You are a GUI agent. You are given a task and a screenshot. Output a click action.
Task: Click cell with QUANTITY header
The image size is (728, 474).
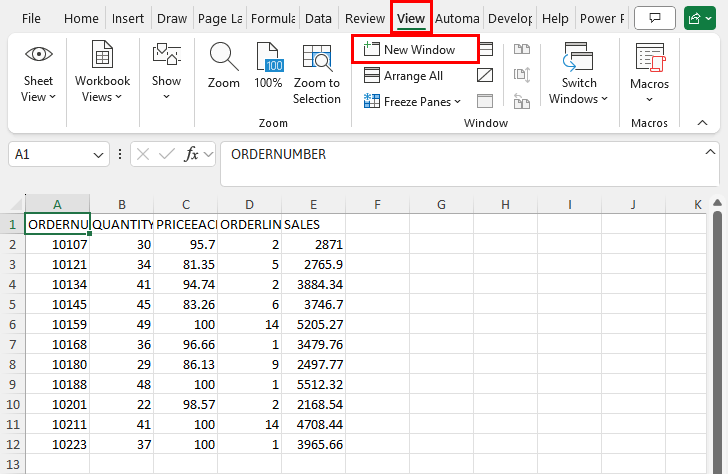click(122, 224)
